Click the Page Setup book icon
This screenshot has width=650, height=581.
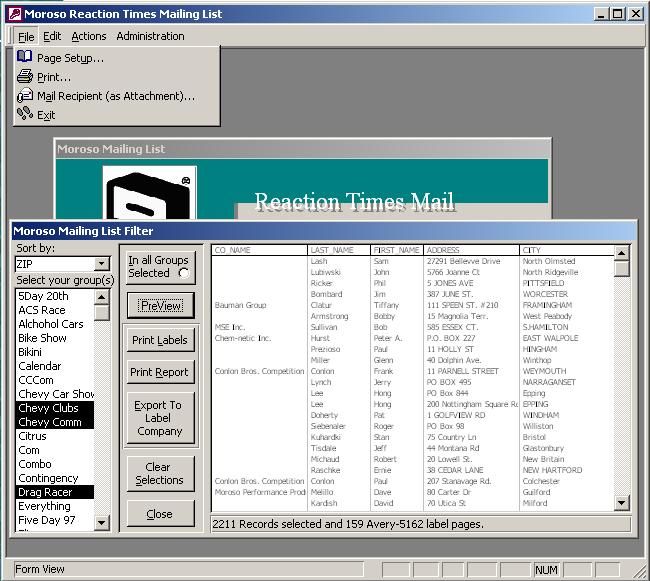pyautogui.click(x=24, y=57)
